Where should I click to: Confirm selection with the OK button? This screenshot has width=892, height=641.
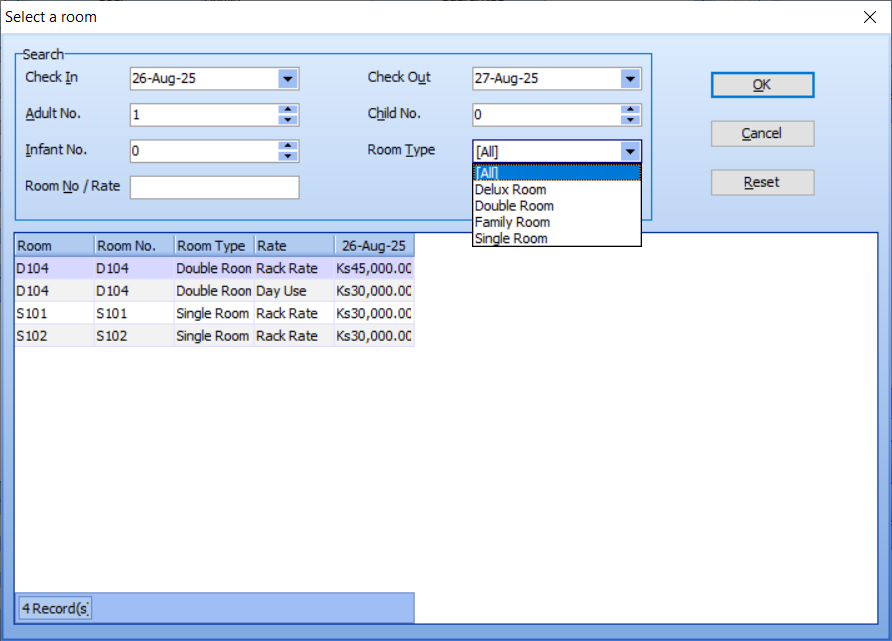point(762,84)
